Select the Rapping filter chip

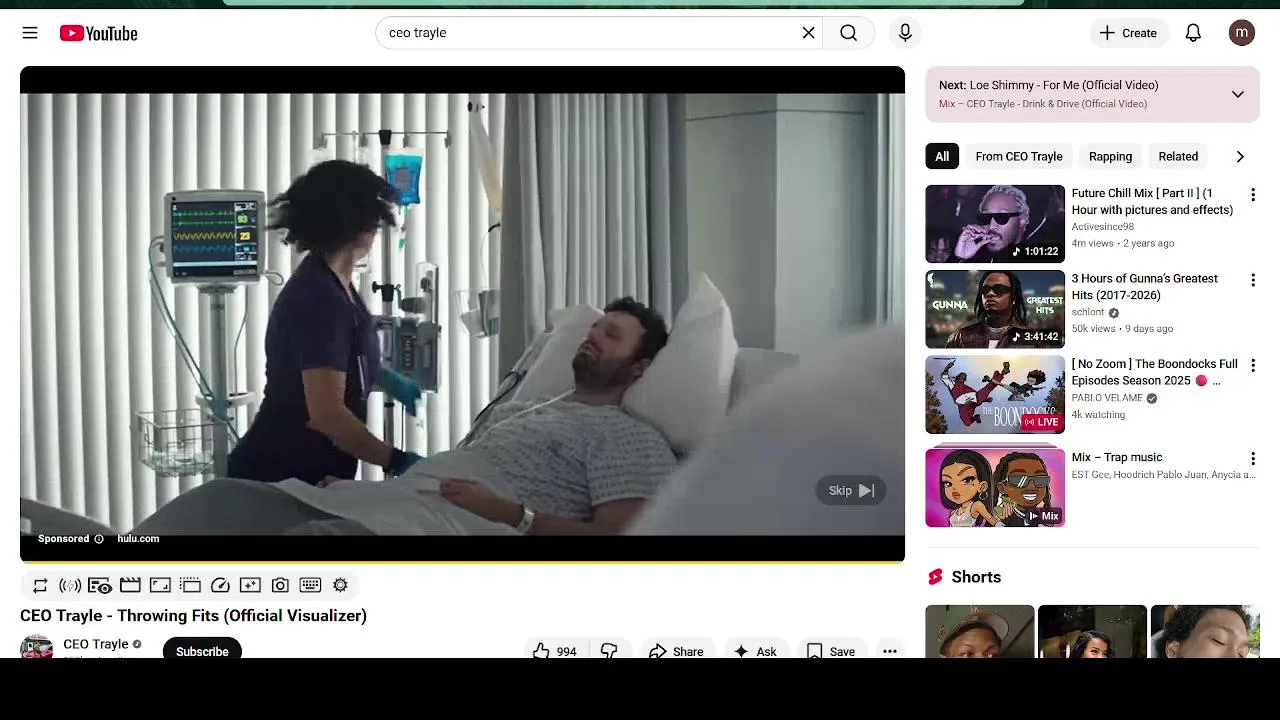pyautogui.click(x=1110, y=156)
